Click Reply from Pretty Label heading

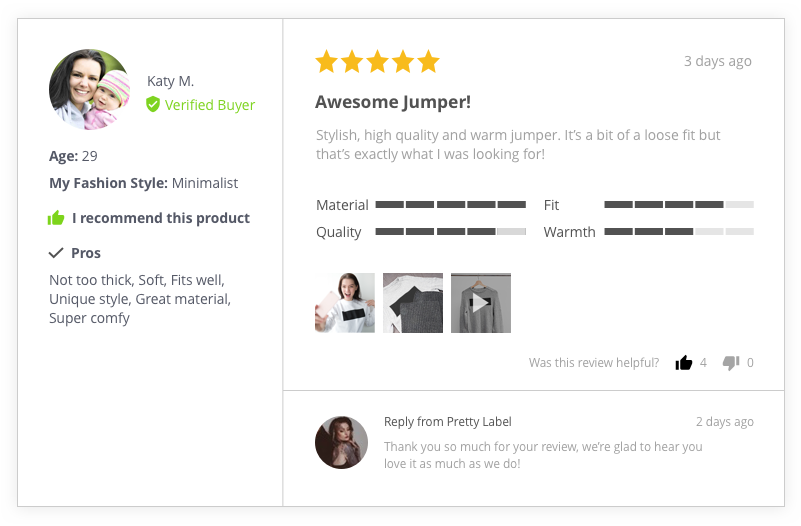(x=447, y=422)
